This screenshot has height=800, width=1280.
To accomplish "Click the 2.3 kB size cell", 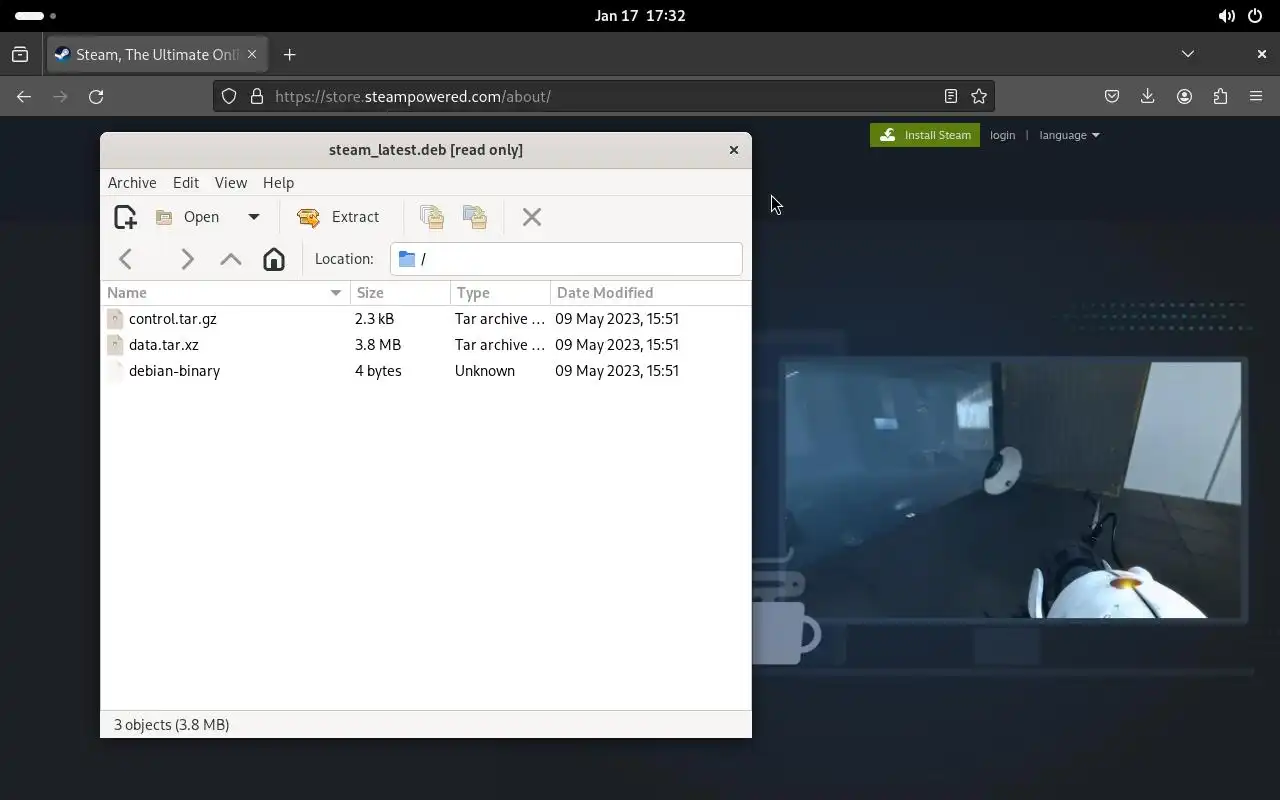I will point(374,319).
